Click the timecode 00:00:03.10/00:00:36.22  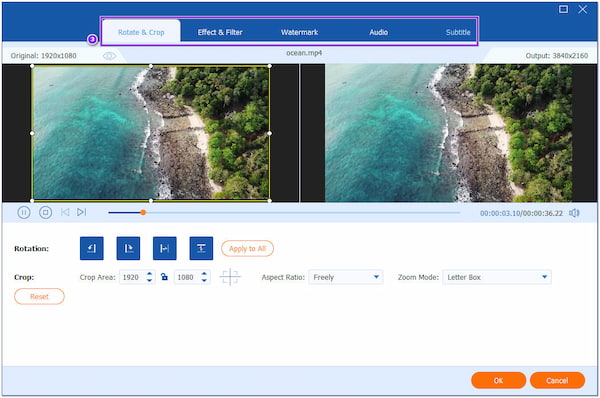[x=521, y=213]
